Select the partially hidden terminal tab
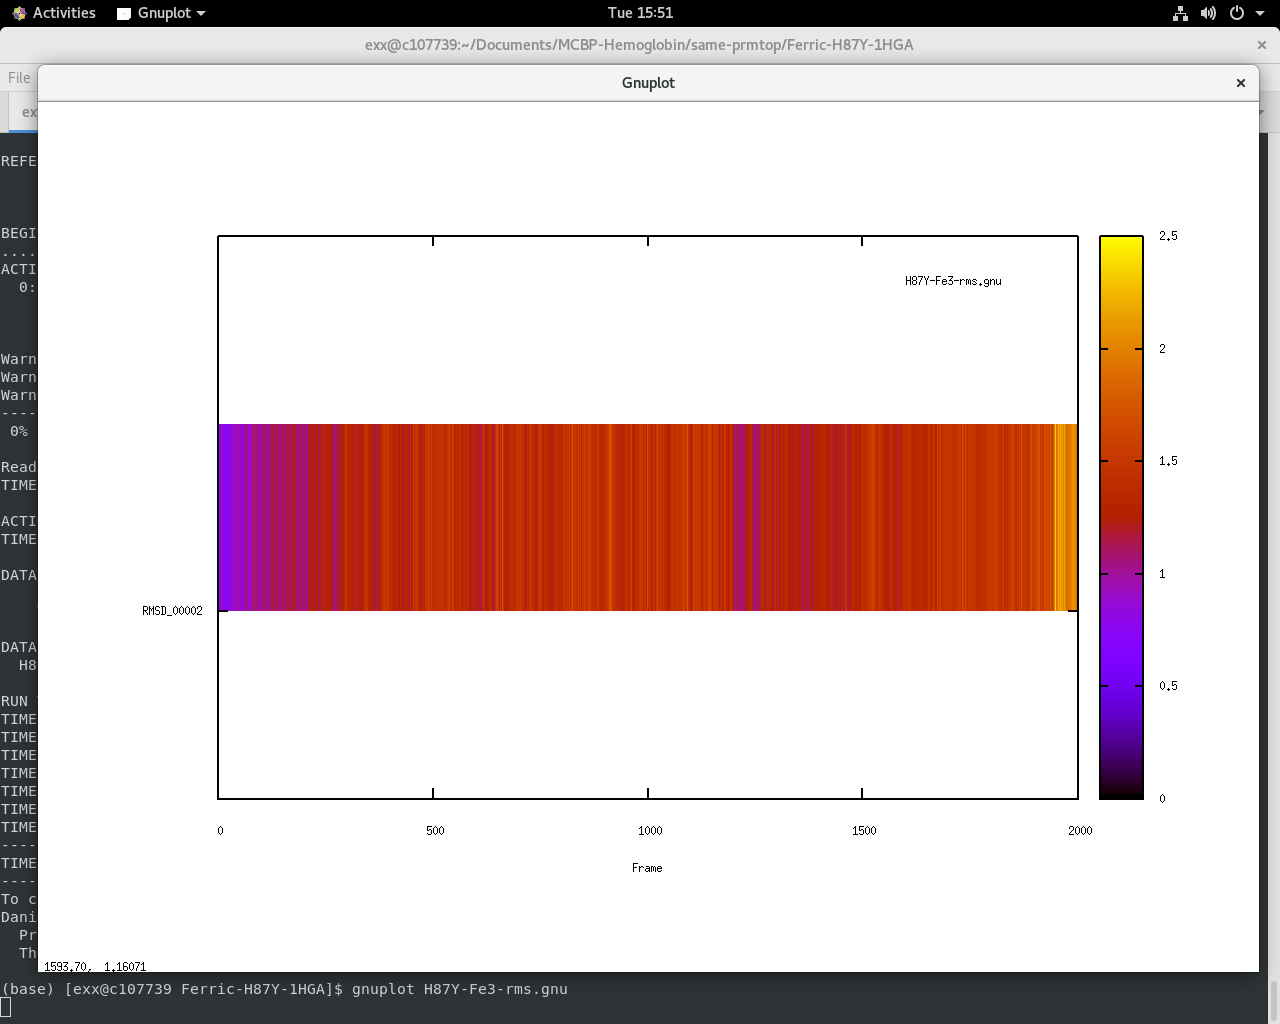The width and height of the screenshot is (1280, 1024). point(24,112)
